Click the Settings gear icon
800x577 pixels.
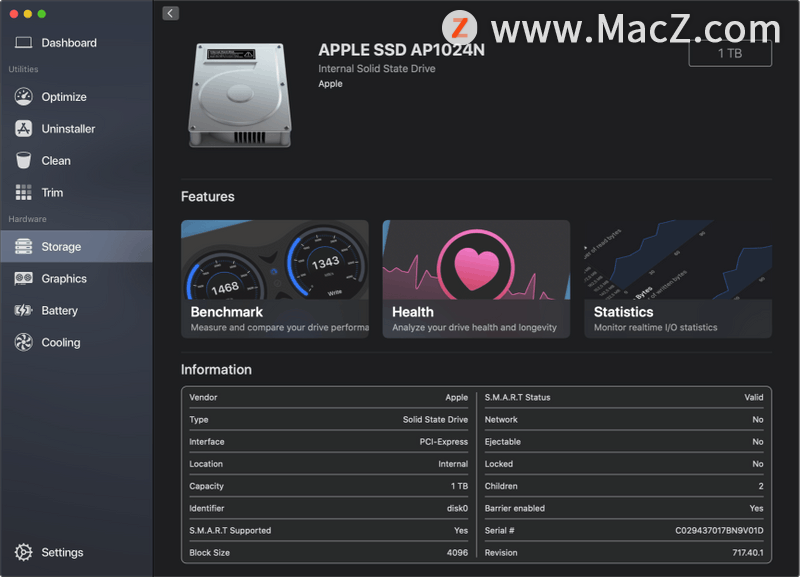(x=23, y=552)
